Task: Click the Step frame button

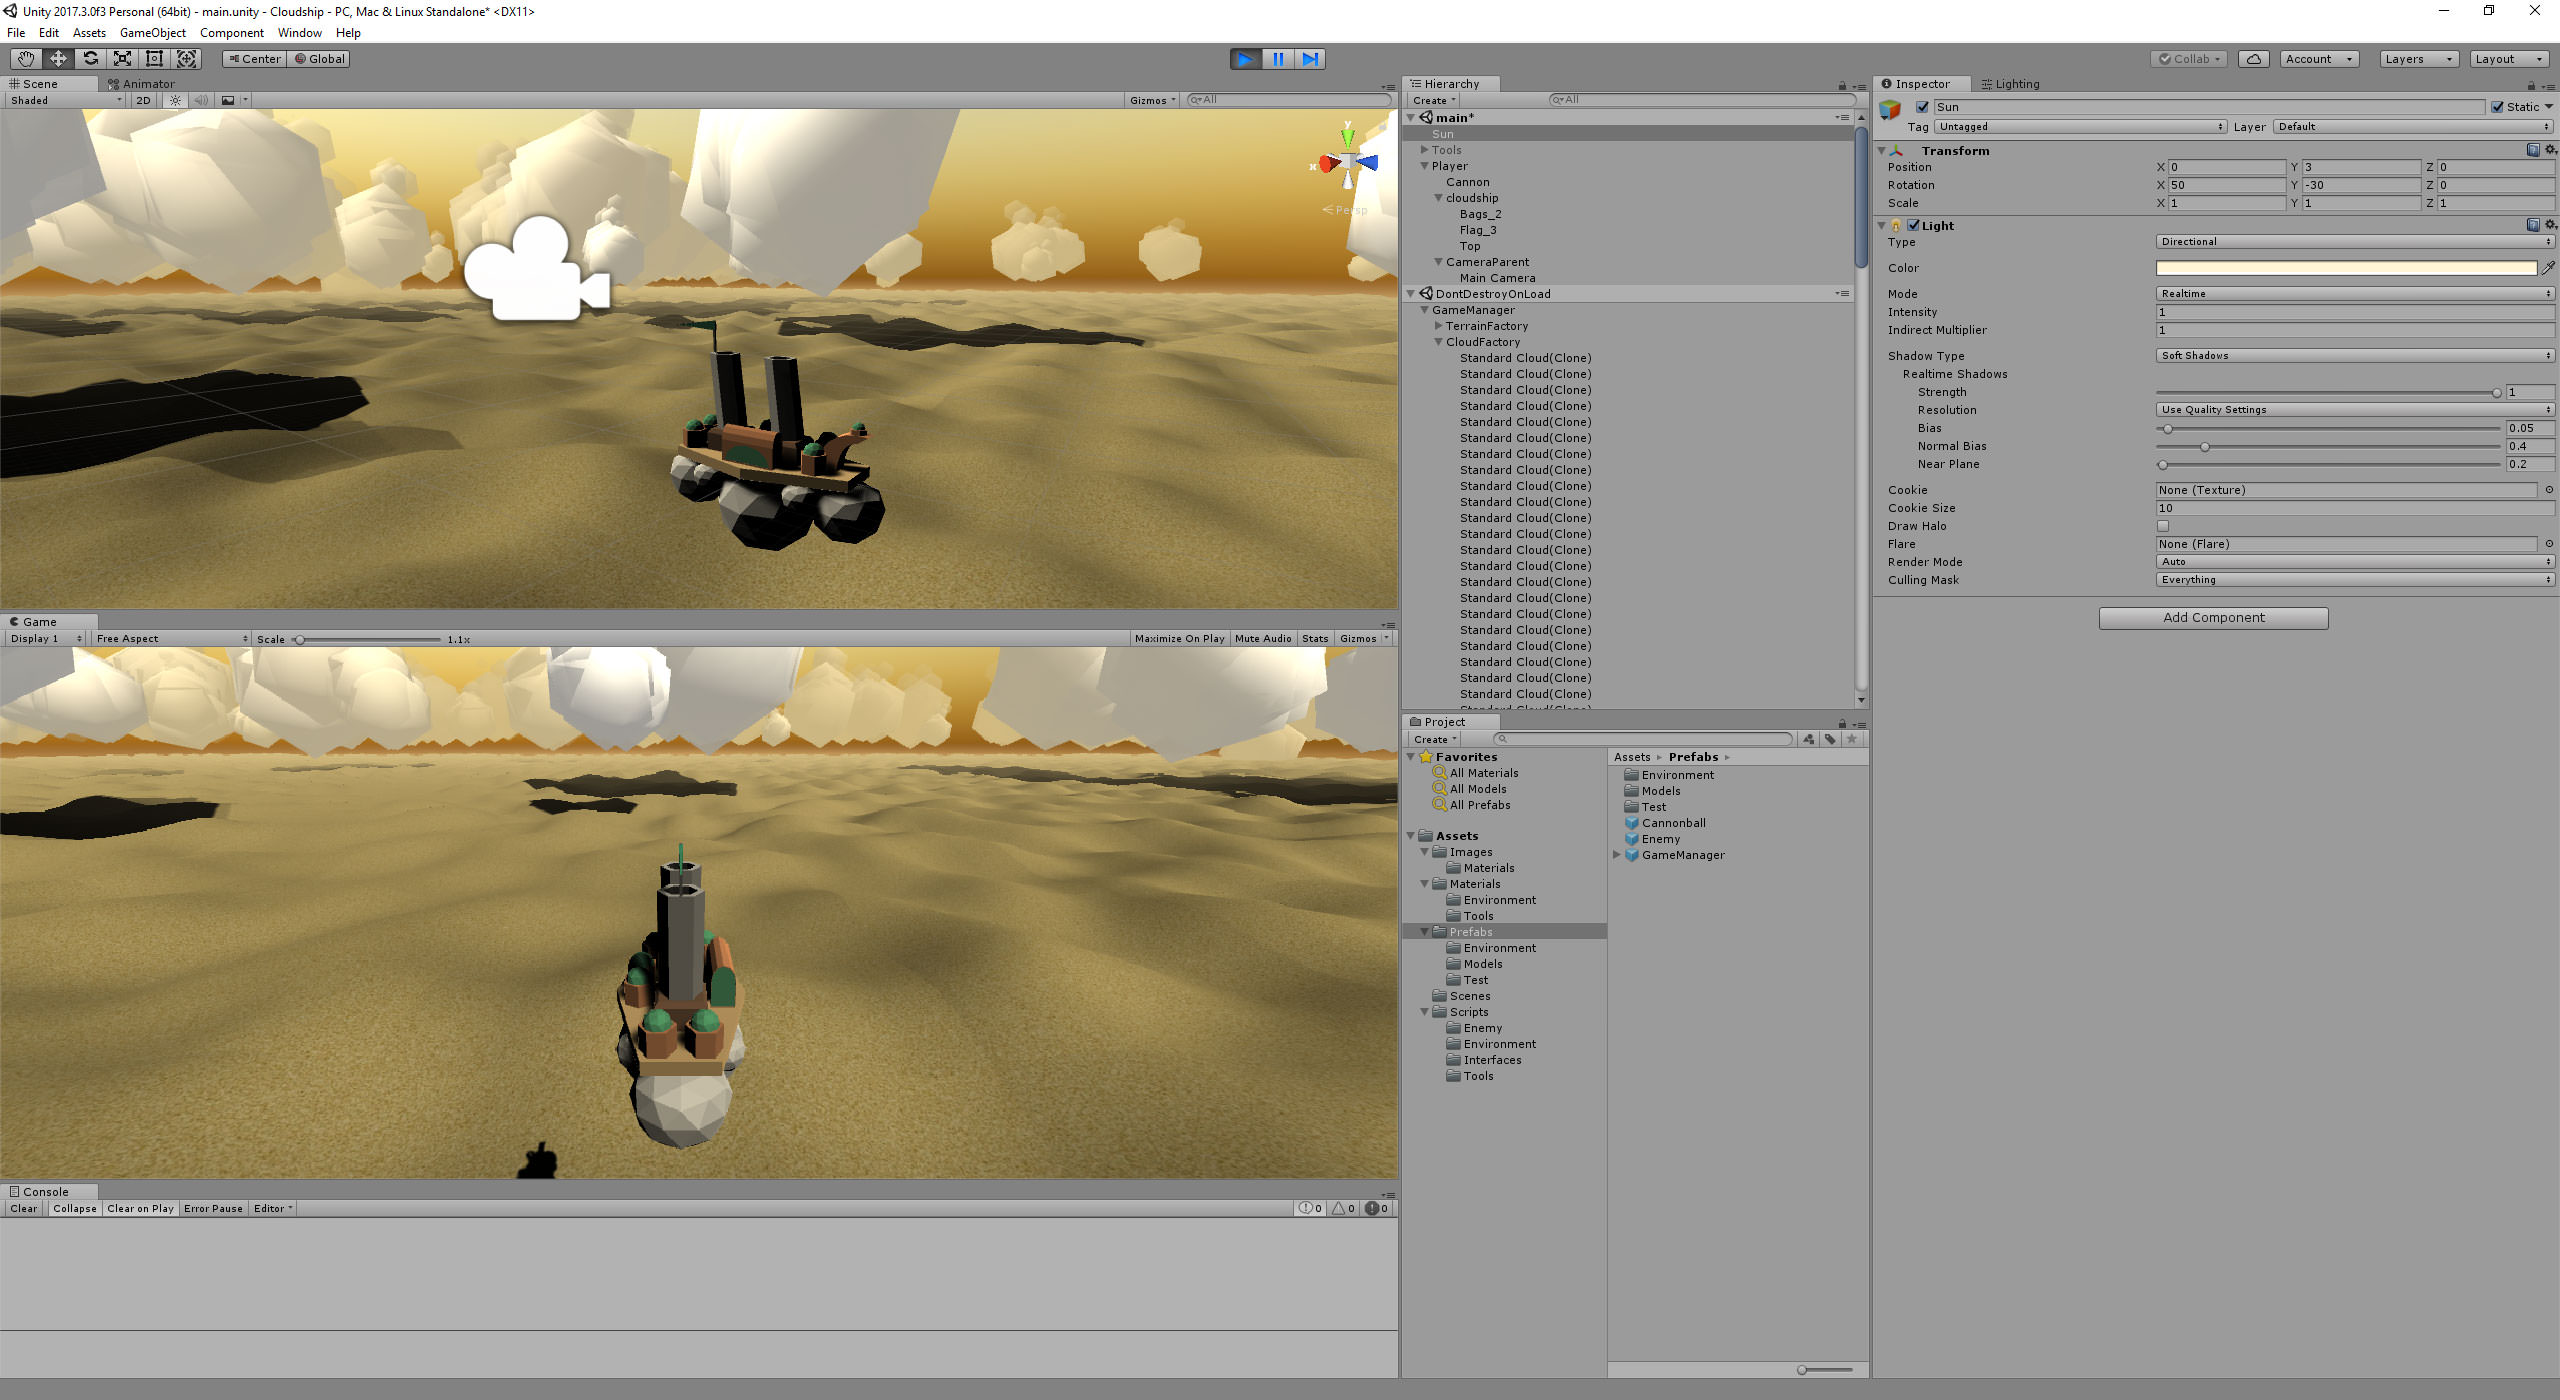Action: point(1310,59)
